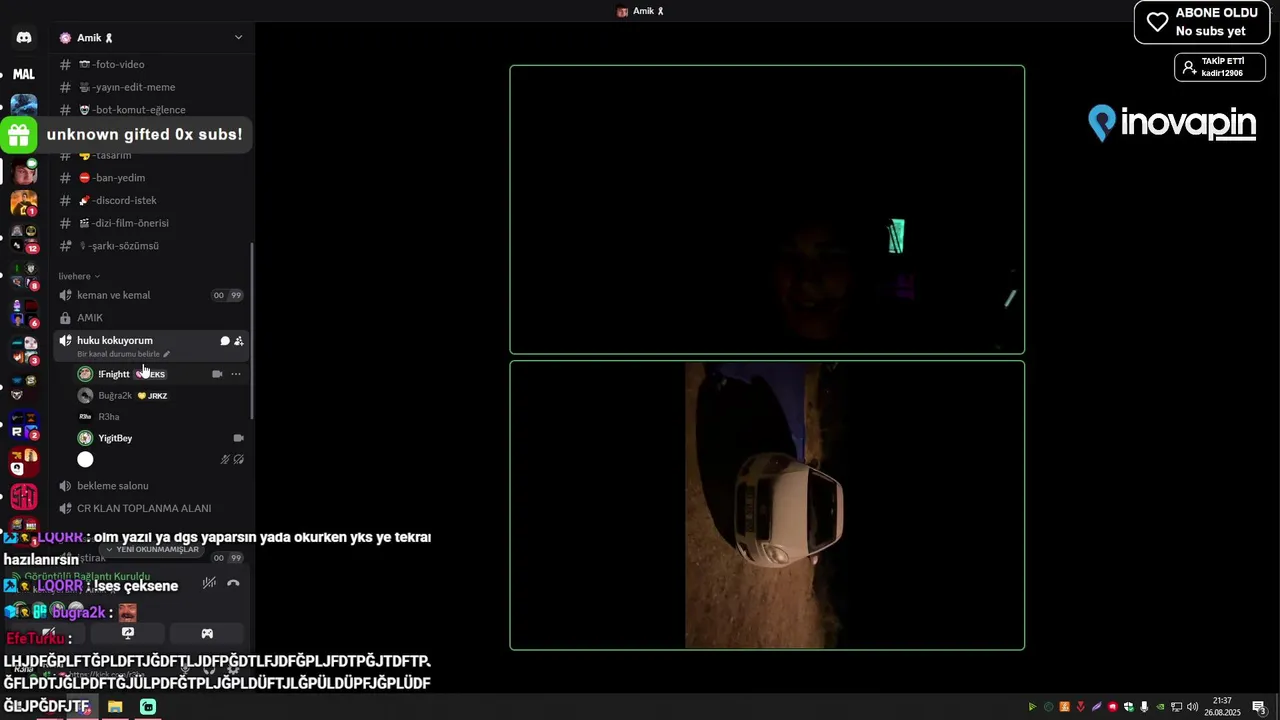Open NVIDIA icon in system tray
Screen dimensions: 1280x720
tap(1161, 707)
